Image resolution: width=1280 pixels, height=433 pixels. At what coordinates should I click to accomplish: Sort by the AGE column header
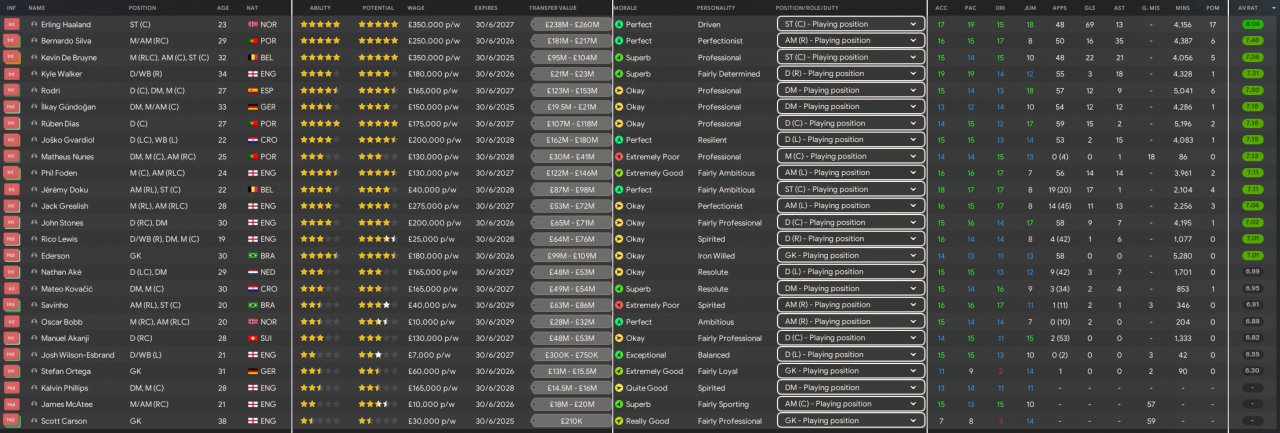click(x=223, y=7)
